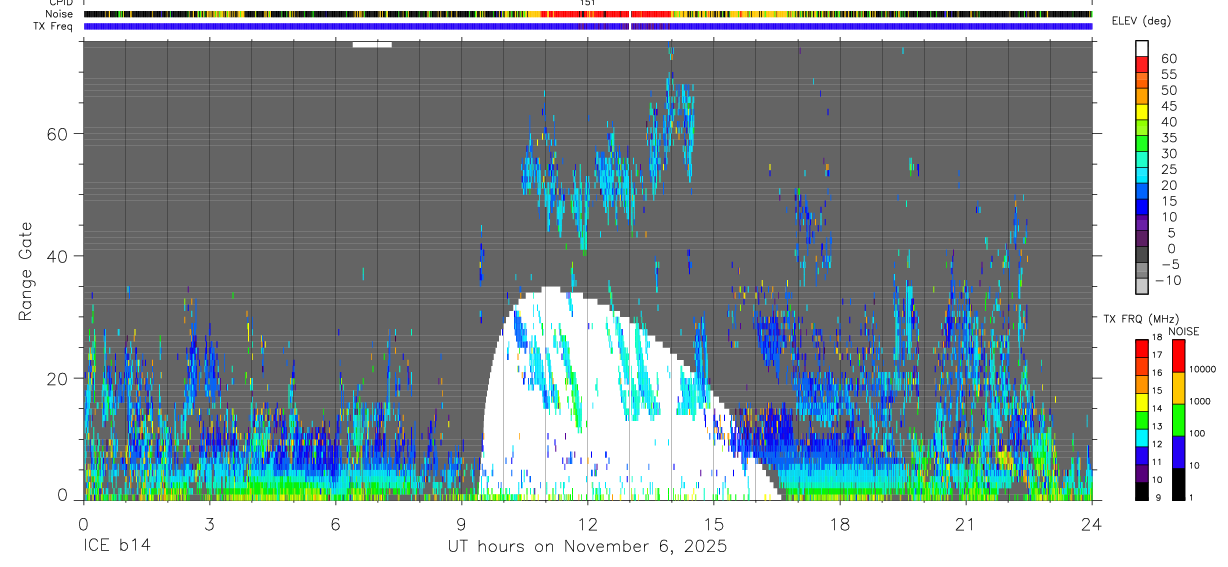The width and height of the screenshot is (1228, 567).
Task: Click the 'ELEV (deg)' legend title
Action: 1141,21
